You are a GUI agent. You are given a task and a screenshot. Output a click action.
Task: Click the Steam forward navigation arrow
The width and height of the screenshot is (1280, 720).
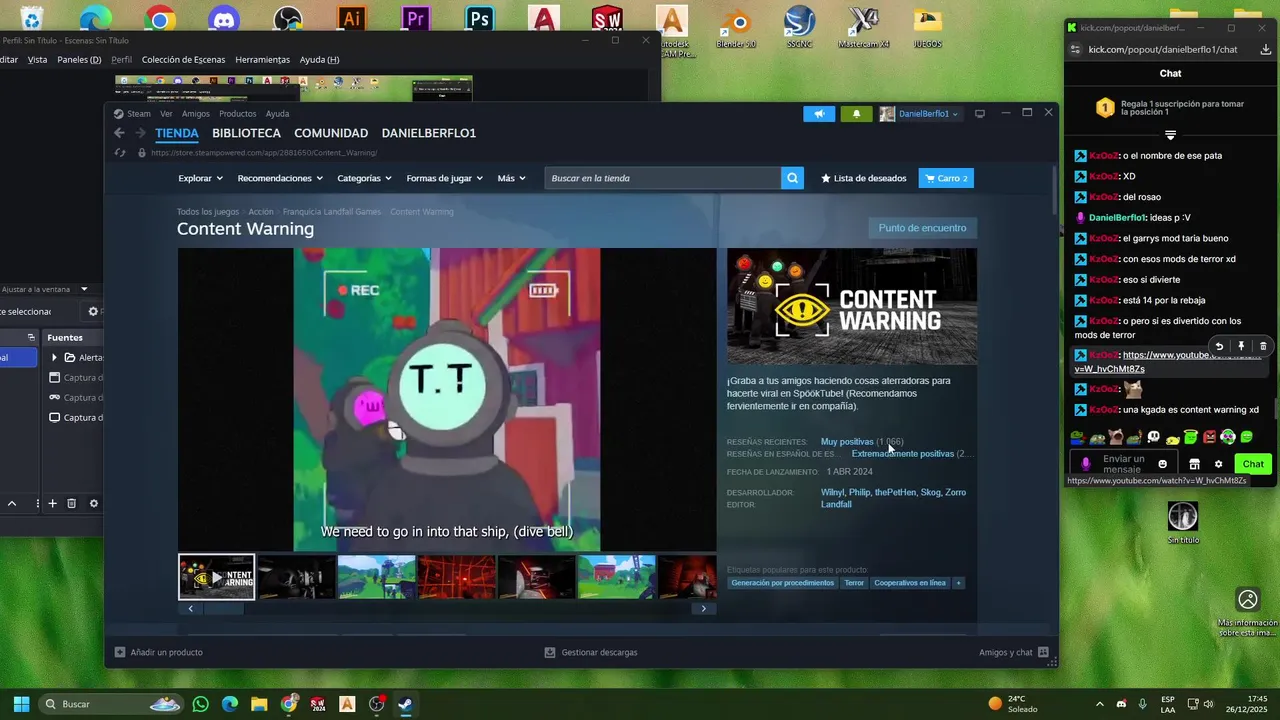click(141, 133)
